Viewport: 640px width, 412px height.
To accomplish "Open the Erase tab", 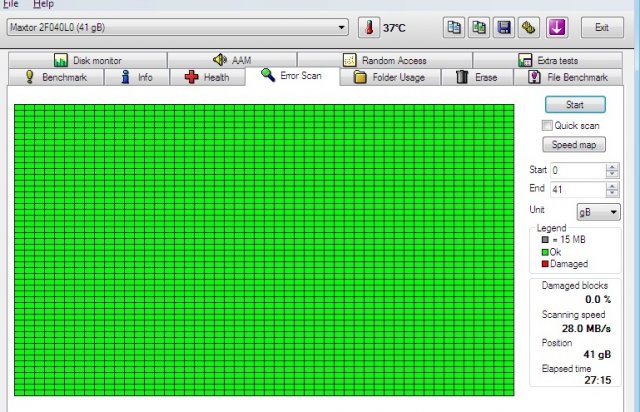I will [x=476, y=77].
